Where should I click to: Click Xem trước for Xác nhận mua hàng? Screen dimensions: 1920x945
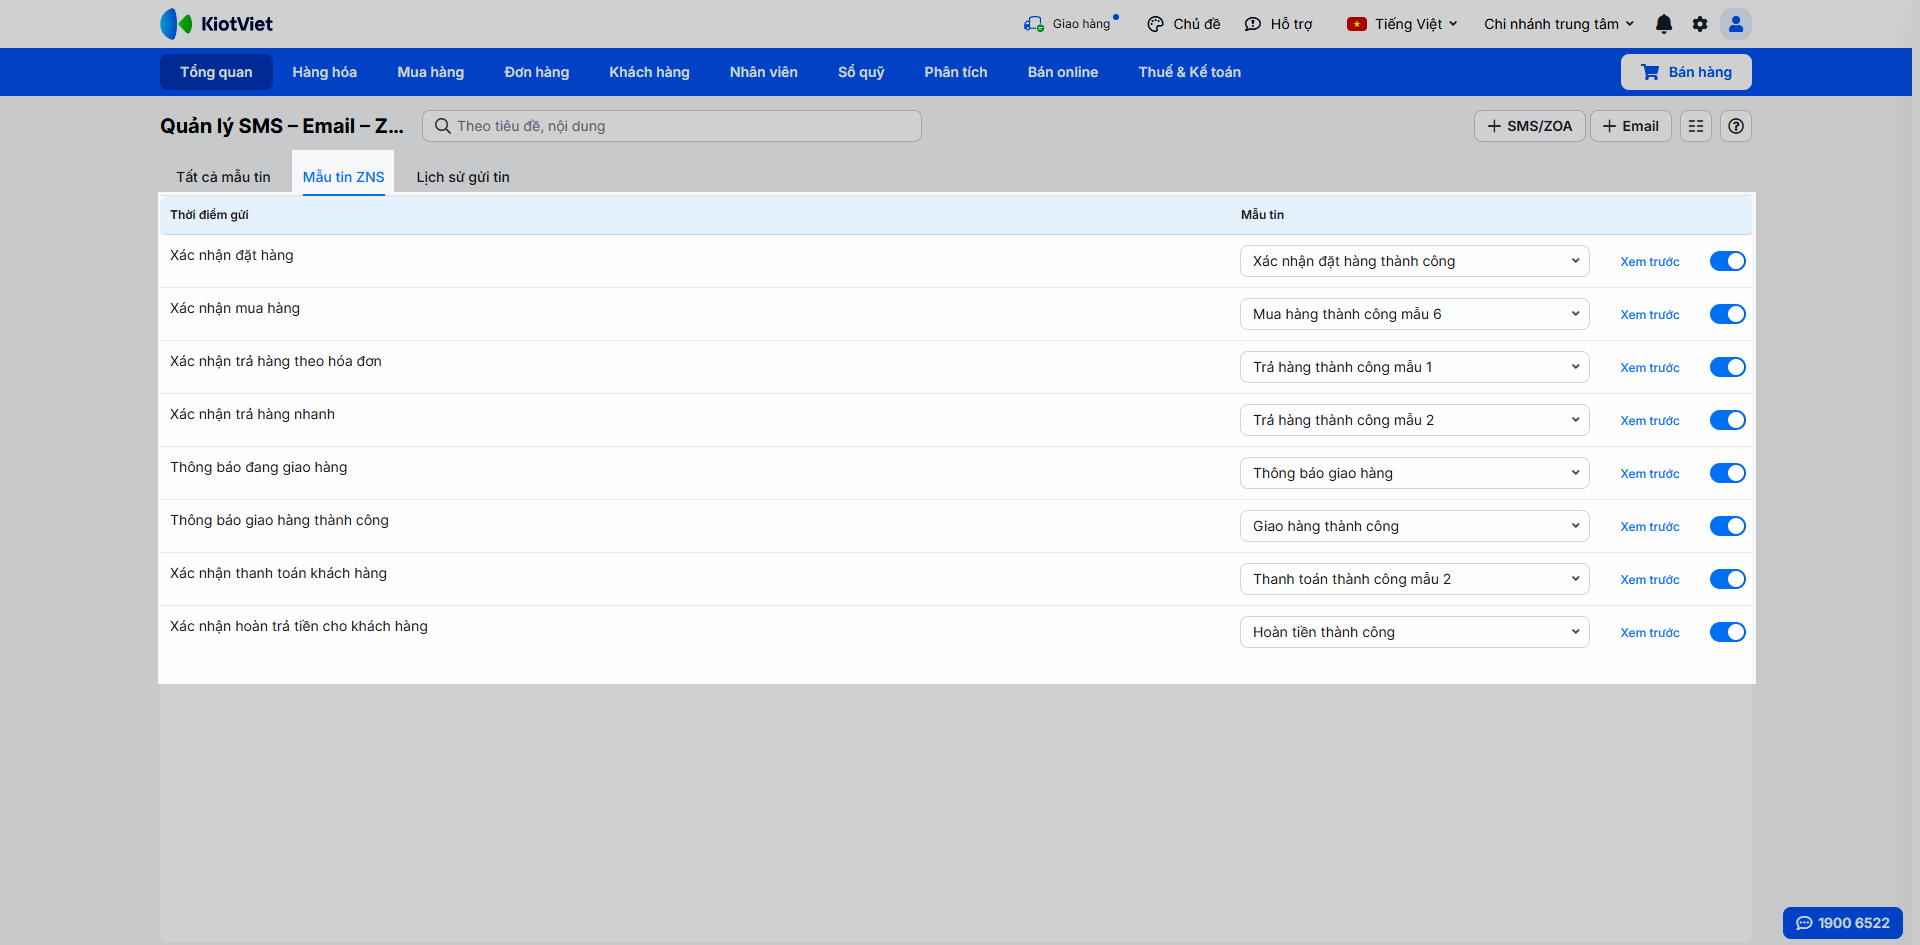pos(1650,314)
